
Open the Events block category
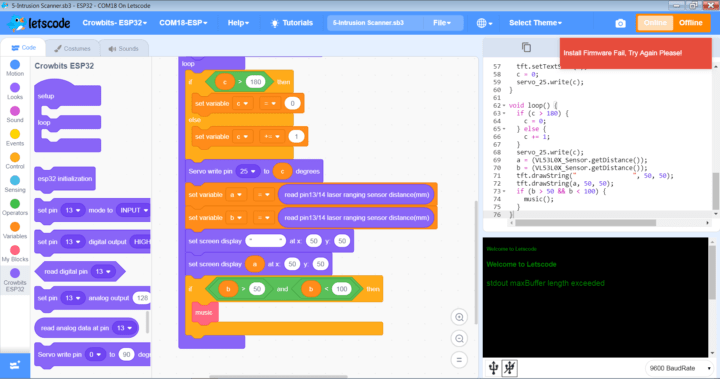15,138
